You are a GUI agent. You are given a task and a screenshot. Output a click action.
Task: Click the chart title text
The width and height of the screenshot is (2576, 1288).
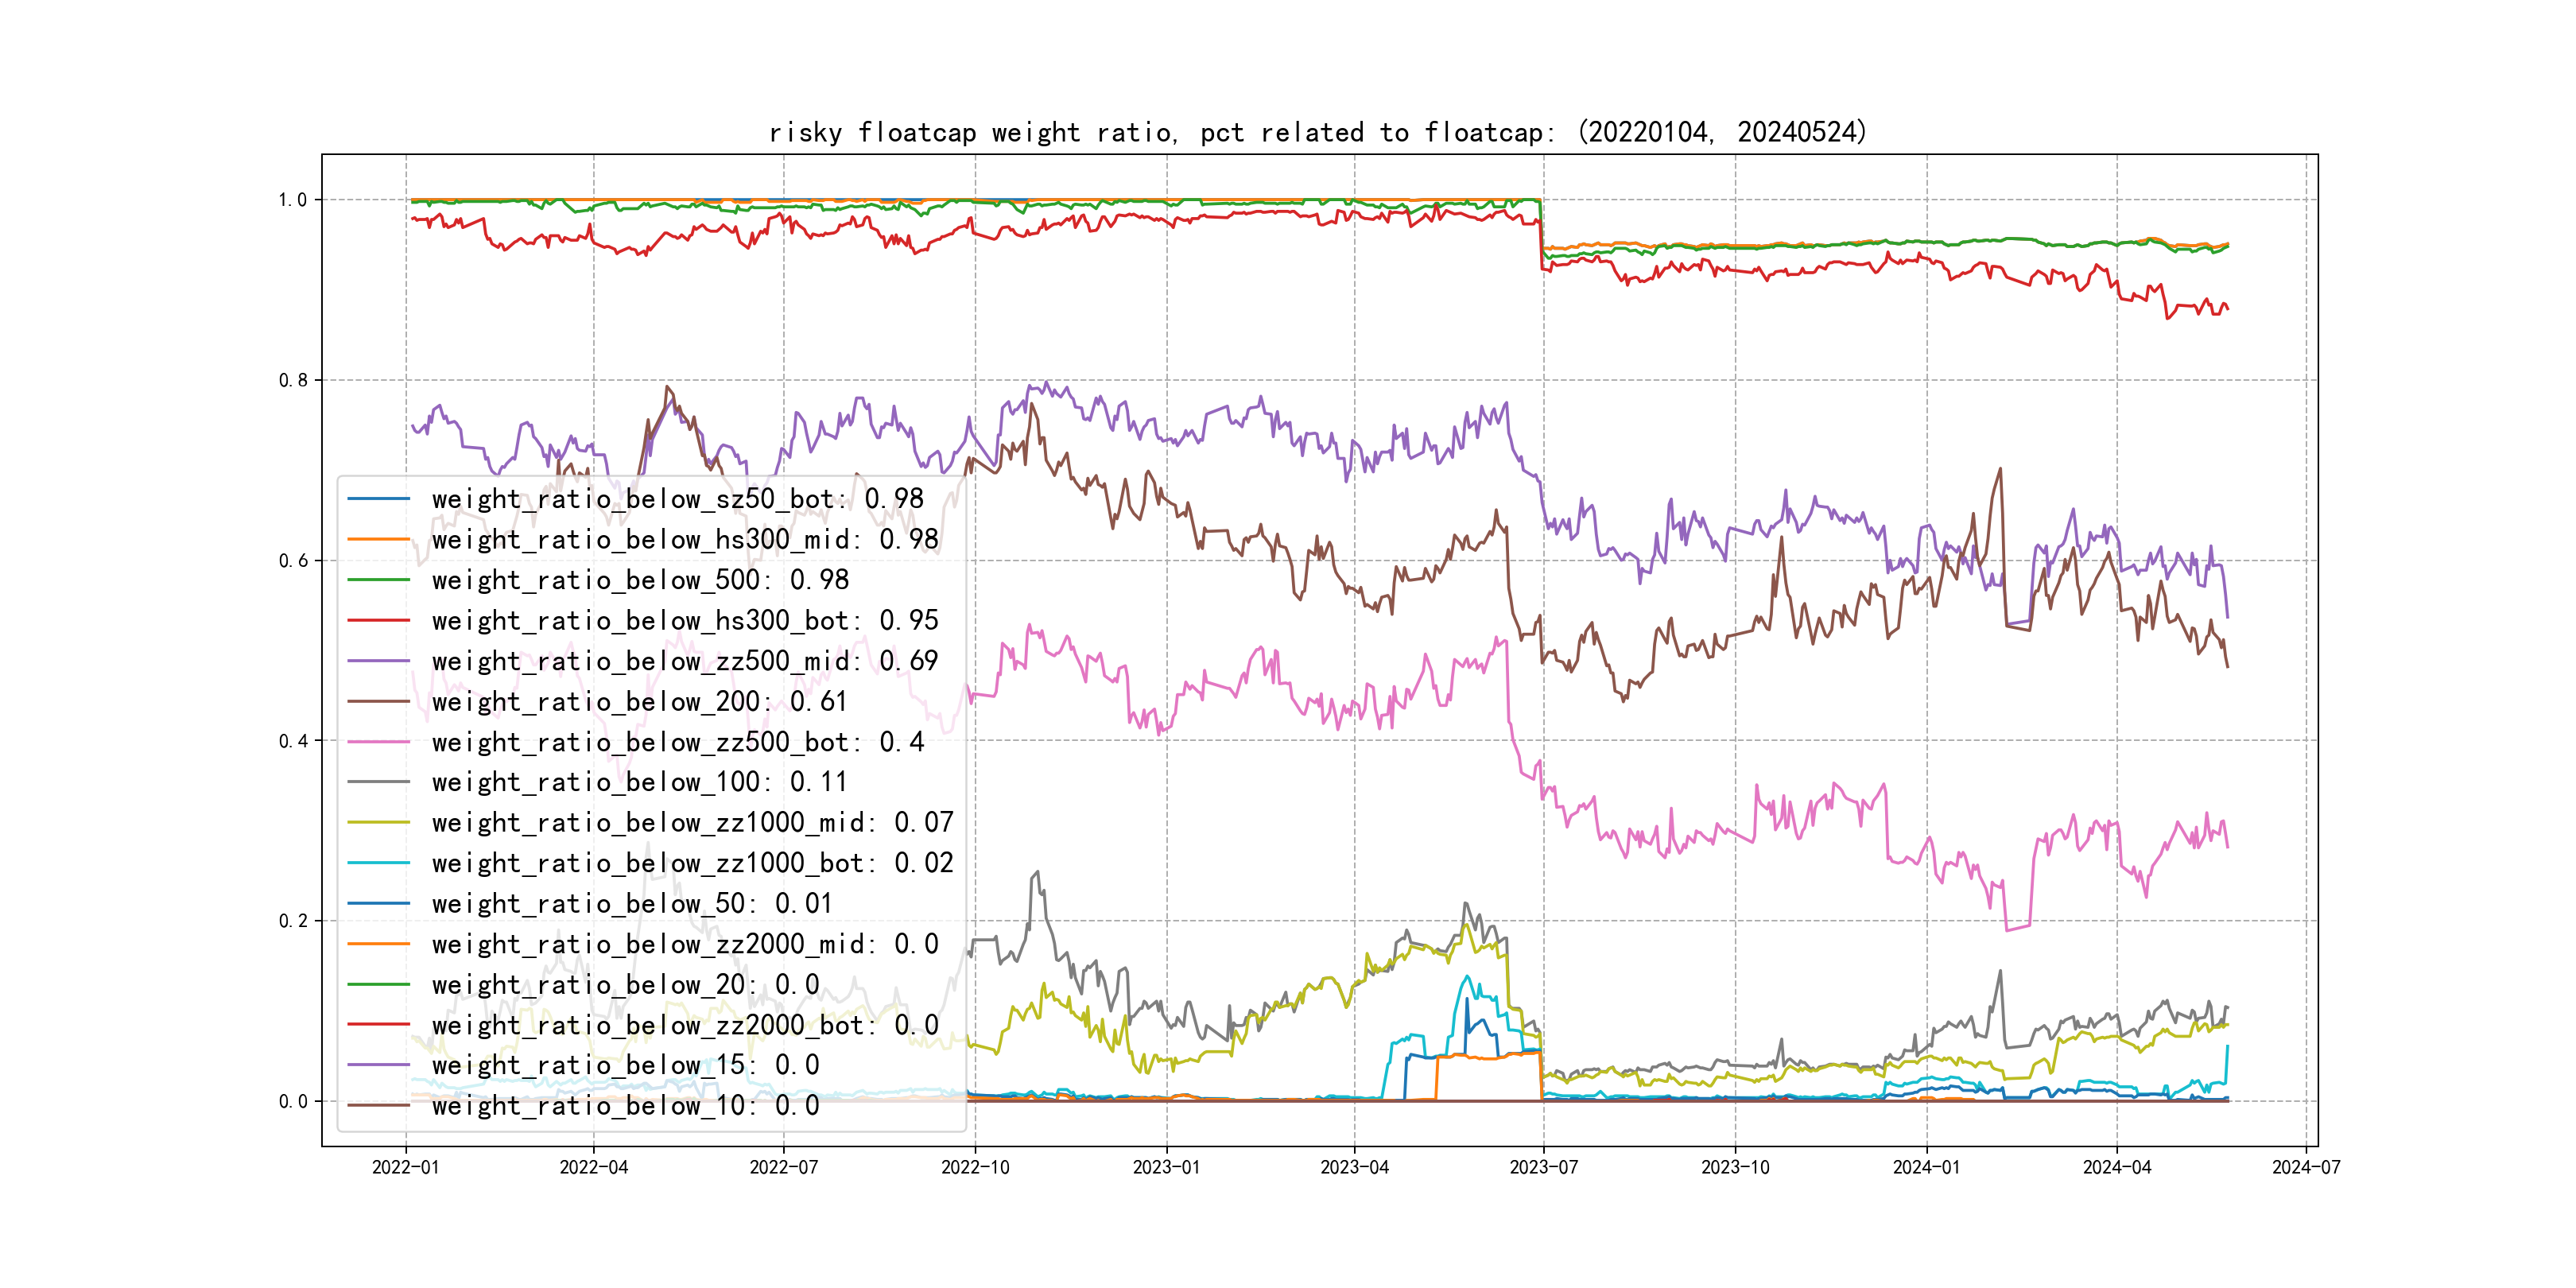[x=1317, y=133]
